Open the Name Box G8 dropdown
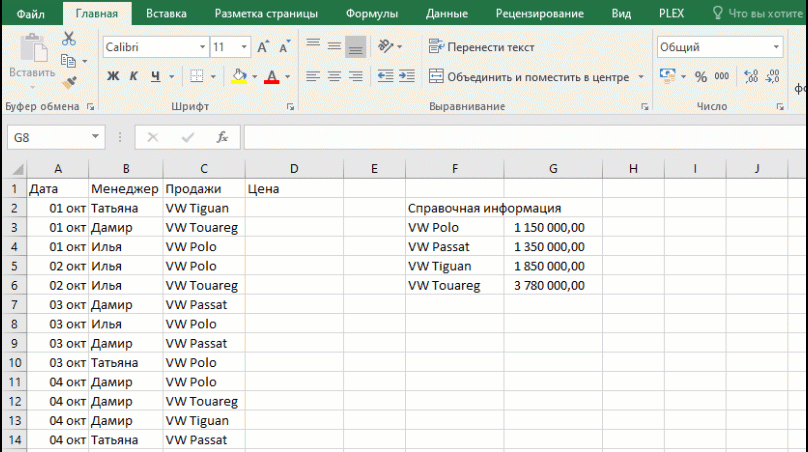808x452 pixels. (95, 137)
